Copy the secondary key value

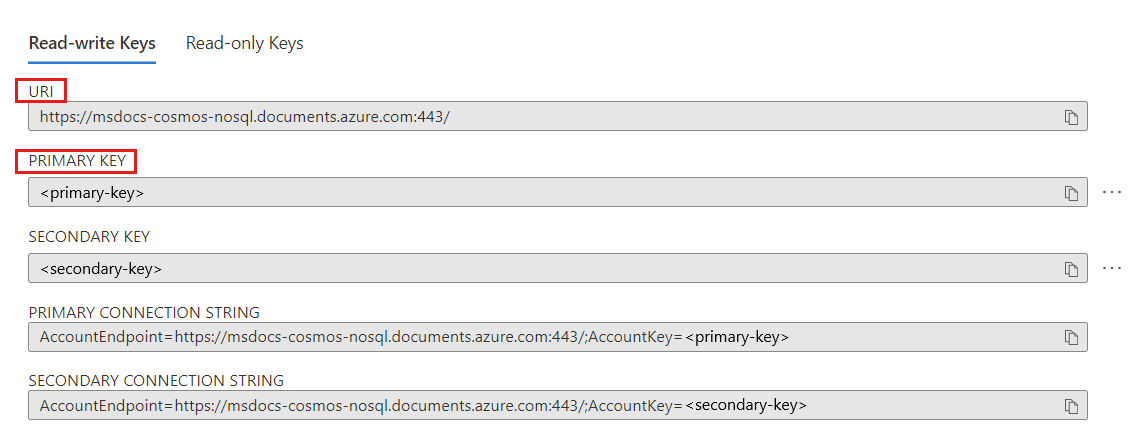1071,269
